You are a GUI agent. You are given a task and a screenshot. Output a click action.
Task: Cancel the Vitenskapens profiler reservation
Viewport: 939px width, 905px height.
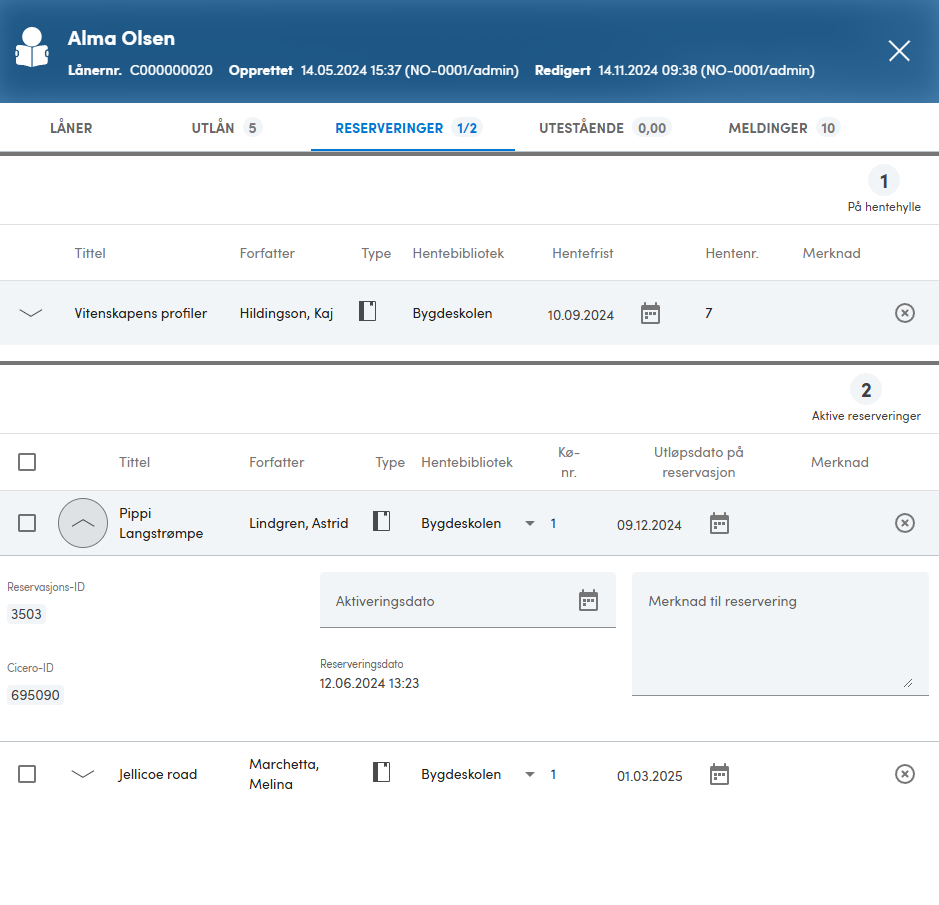(904, 313)
